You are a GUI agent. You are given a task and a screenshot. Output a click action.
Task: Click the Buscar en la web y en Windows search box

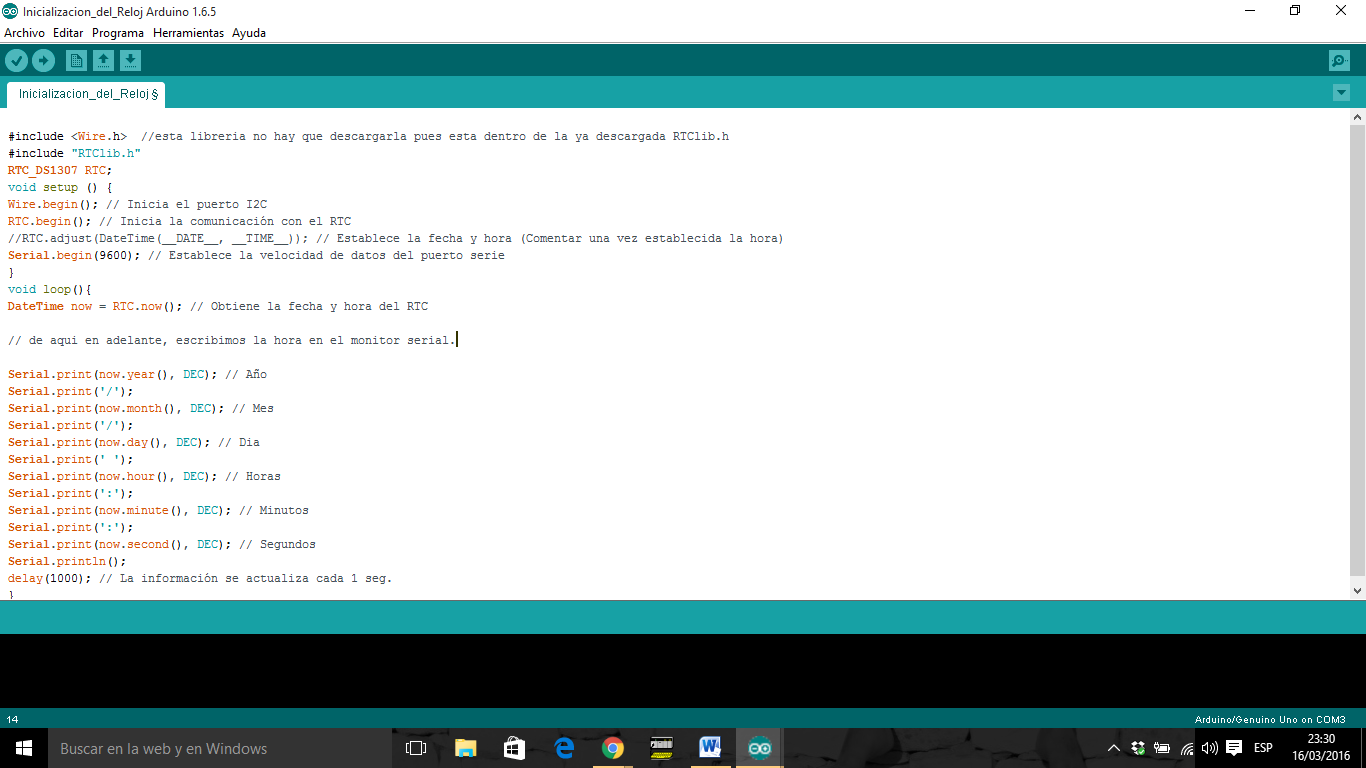click(200, 747)
